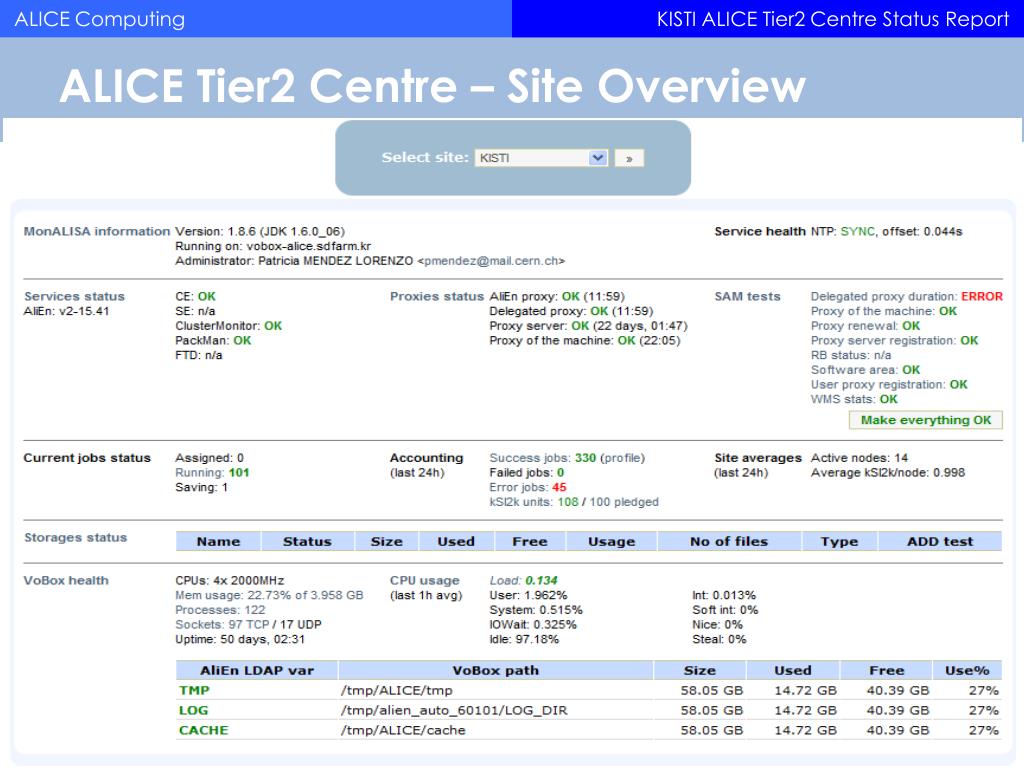Click the WMS stats SAM test
The height and width of the screenshot is (768, 1024).
pos(854,400)
